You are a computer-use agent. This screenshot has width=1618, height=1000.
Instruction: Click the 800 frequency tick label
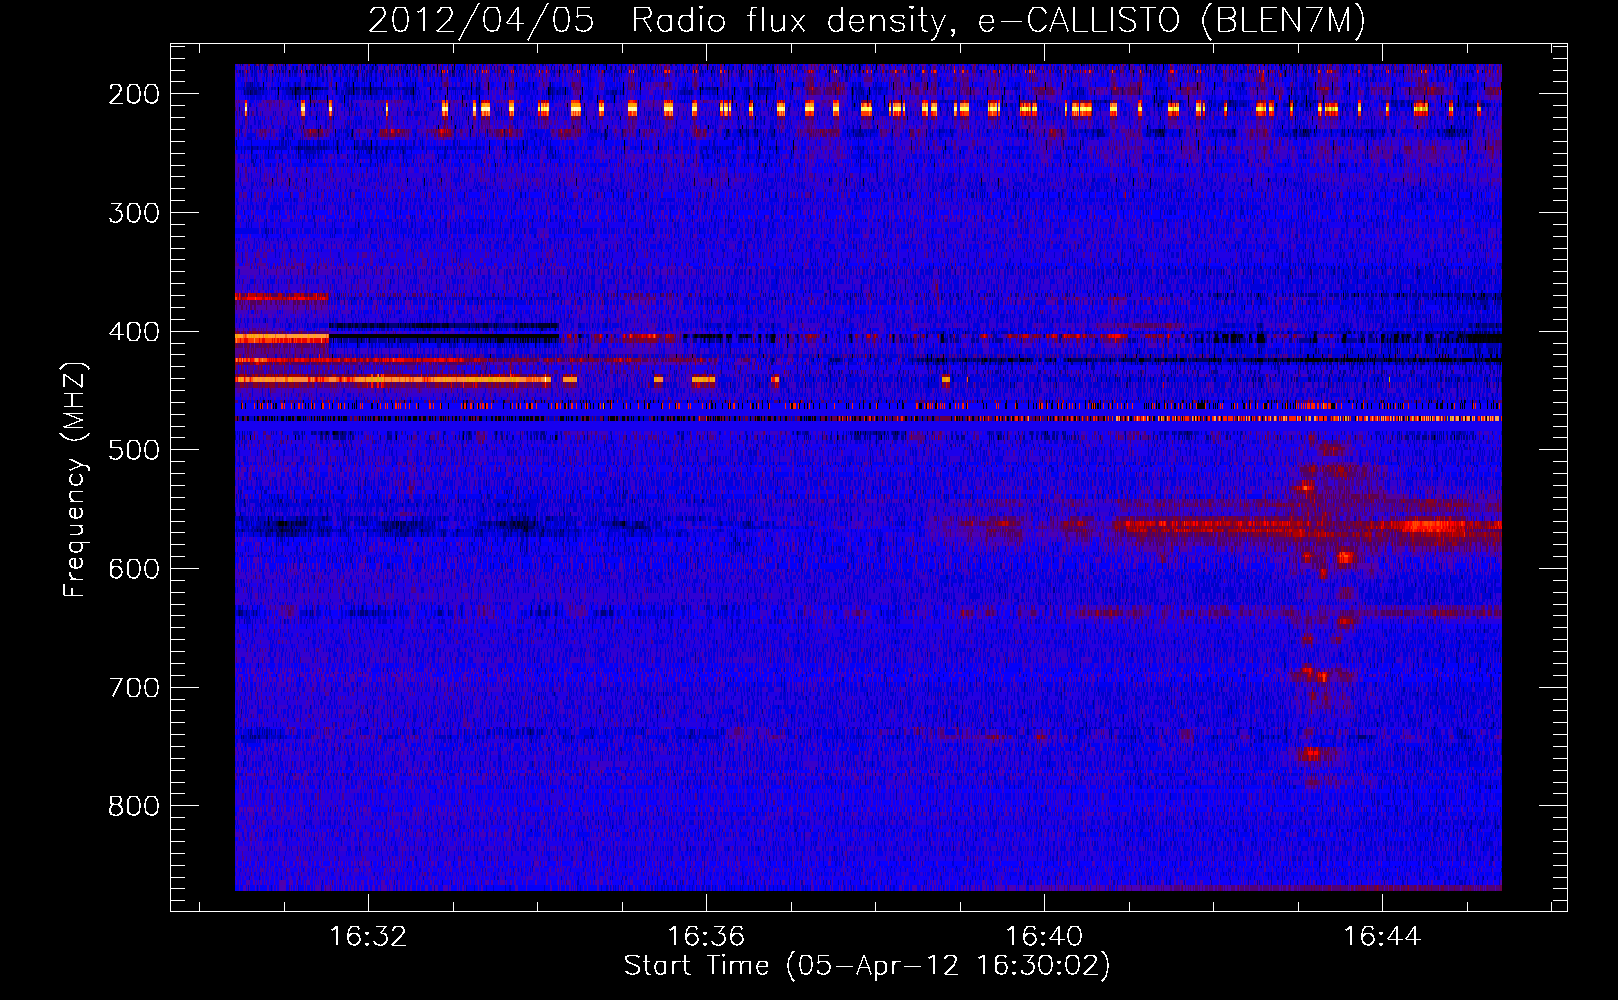click(134, 806)
